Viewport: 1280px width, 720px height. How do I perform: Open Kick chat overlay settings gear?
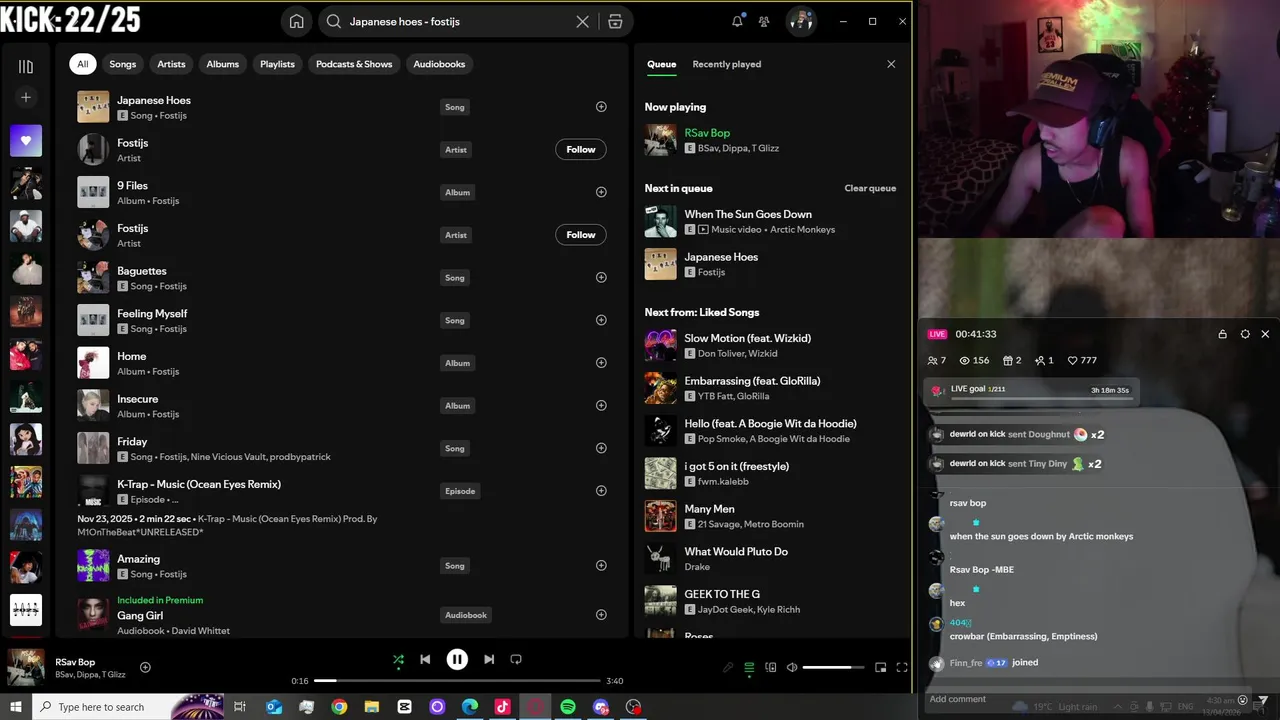coord(1245,334)
